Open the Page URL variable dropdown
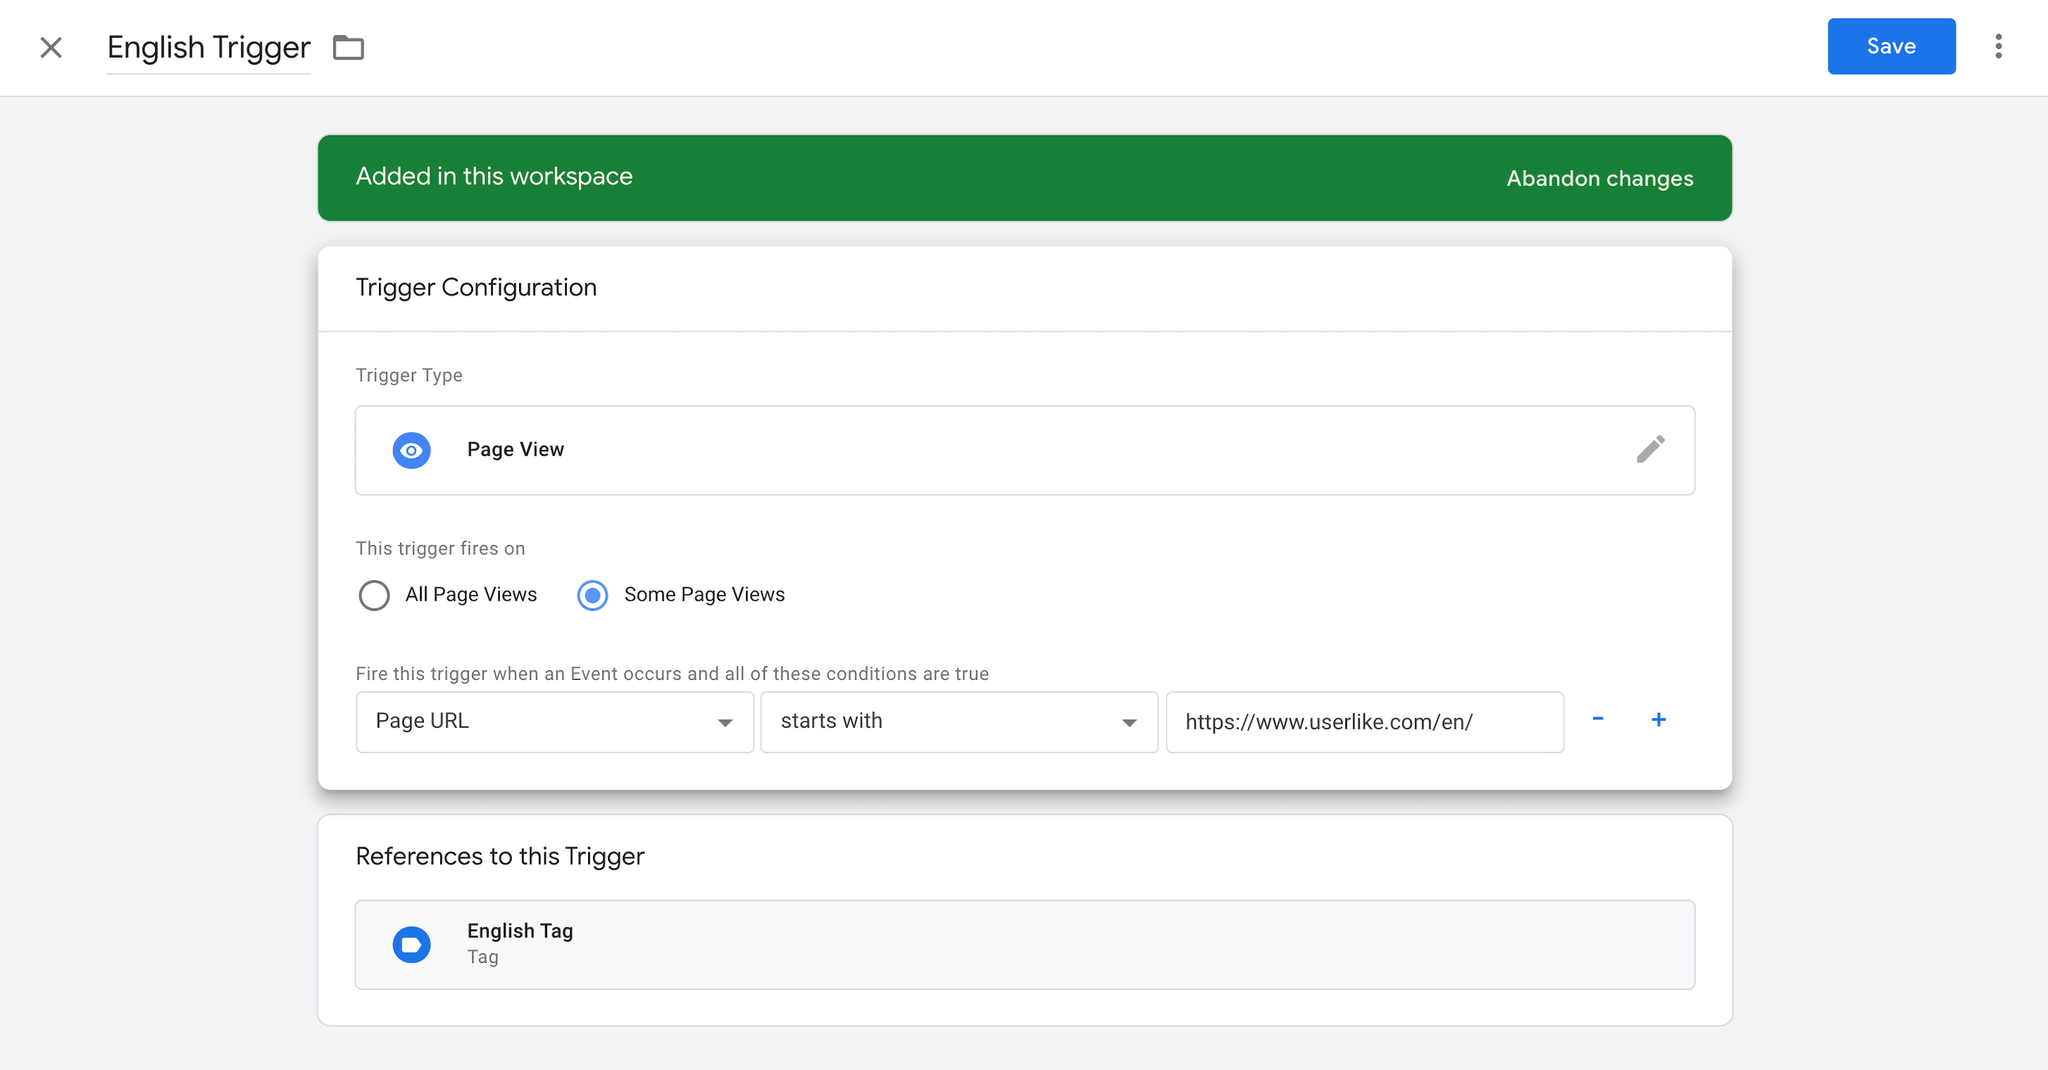The image size is (2048, 1070). pyautogui.click(x=555, y=722)
